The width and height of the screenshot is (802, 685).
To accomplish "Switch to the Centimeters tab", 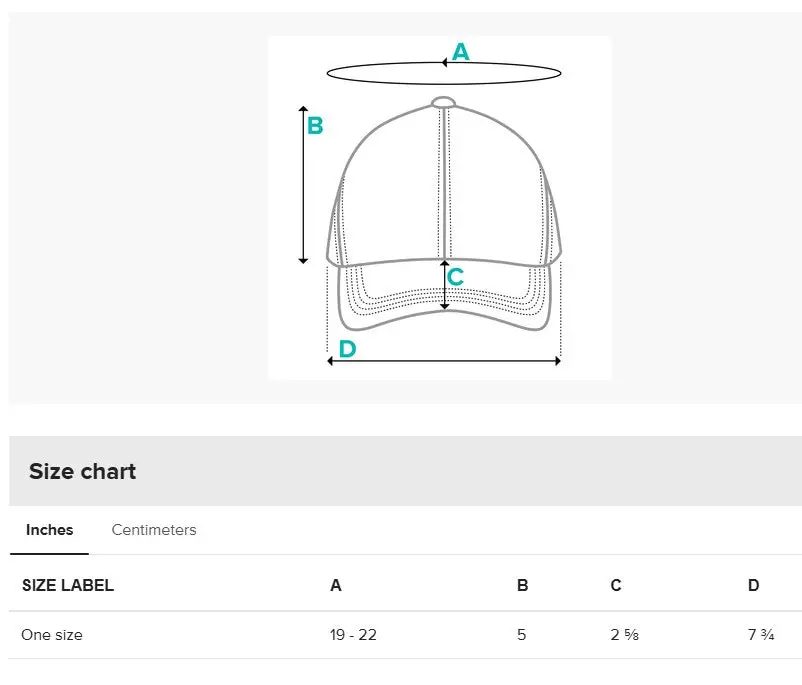I will pos(154,530).
